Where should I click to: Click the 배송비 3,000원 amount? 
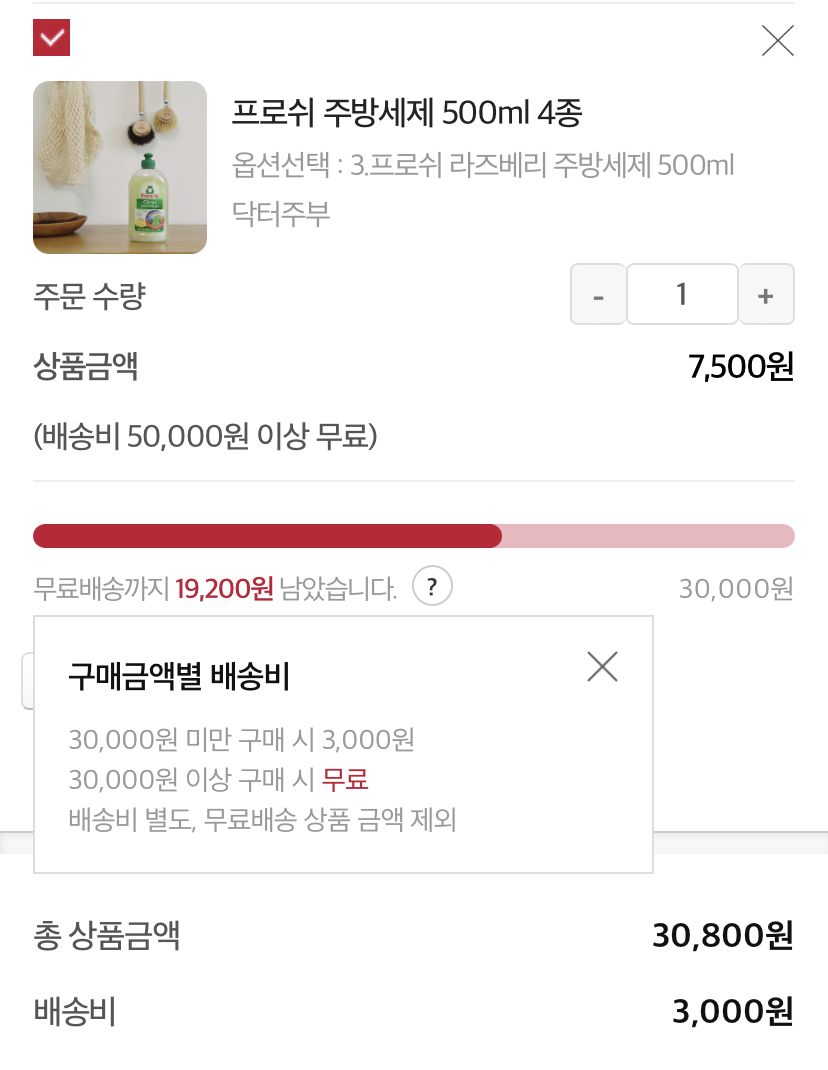(732, 1012)
